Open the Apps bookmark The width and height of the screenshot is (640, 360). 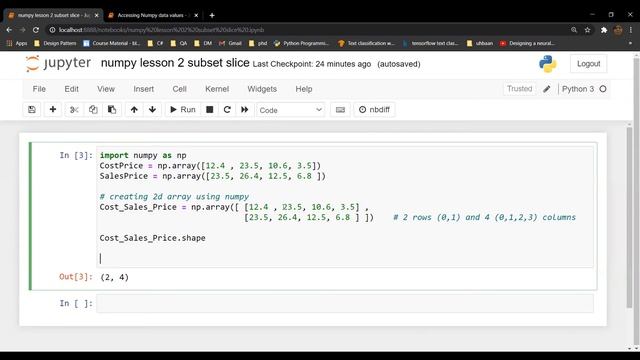pos(17,43)
